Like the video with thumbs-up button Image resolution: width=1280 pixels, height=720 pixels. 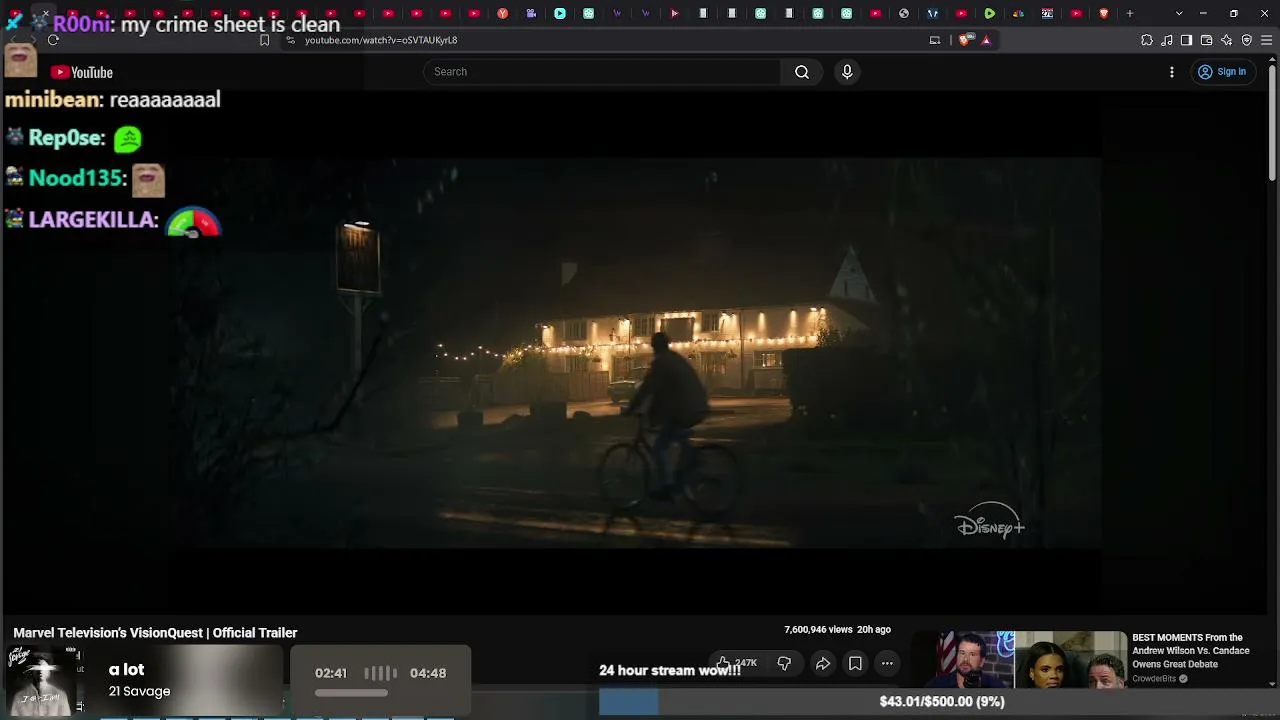pos(737,663)
